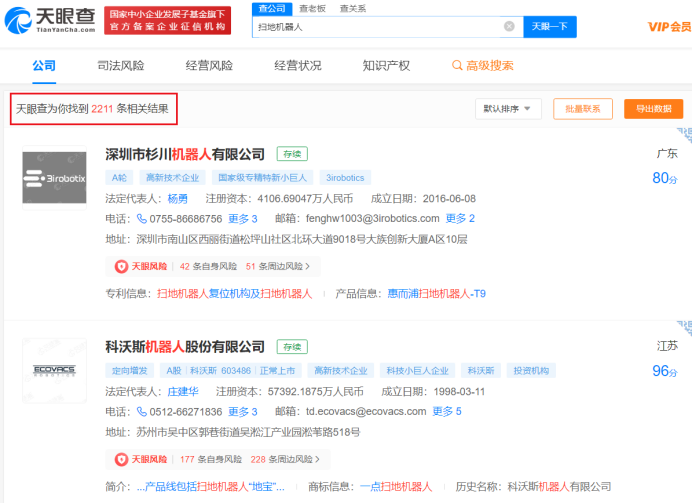Click into the search input field
Screen dimensions: 693x503
tap(375, 27)
